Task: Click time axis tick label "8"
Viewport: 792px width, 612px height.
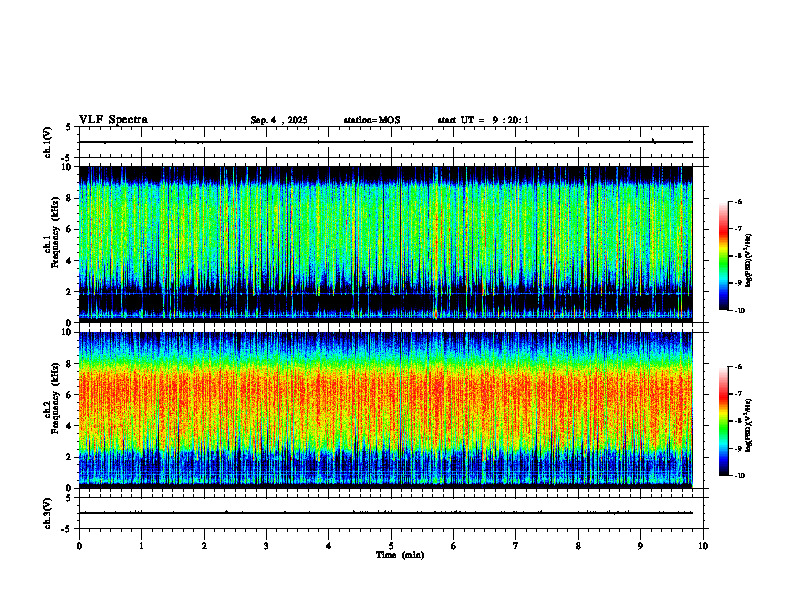Action: point(578,546)
